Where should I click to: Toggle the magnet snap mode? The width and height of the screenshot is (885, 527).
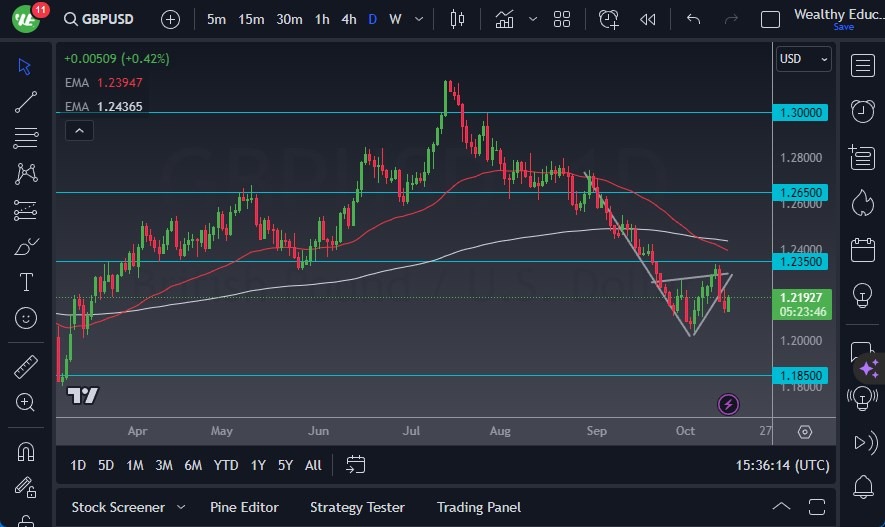pos(26,452)
